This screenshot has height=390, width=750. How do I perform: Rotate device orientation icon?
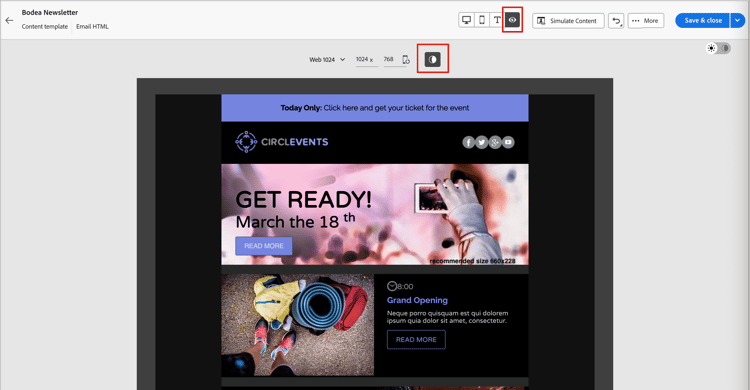tap(406, 59)
